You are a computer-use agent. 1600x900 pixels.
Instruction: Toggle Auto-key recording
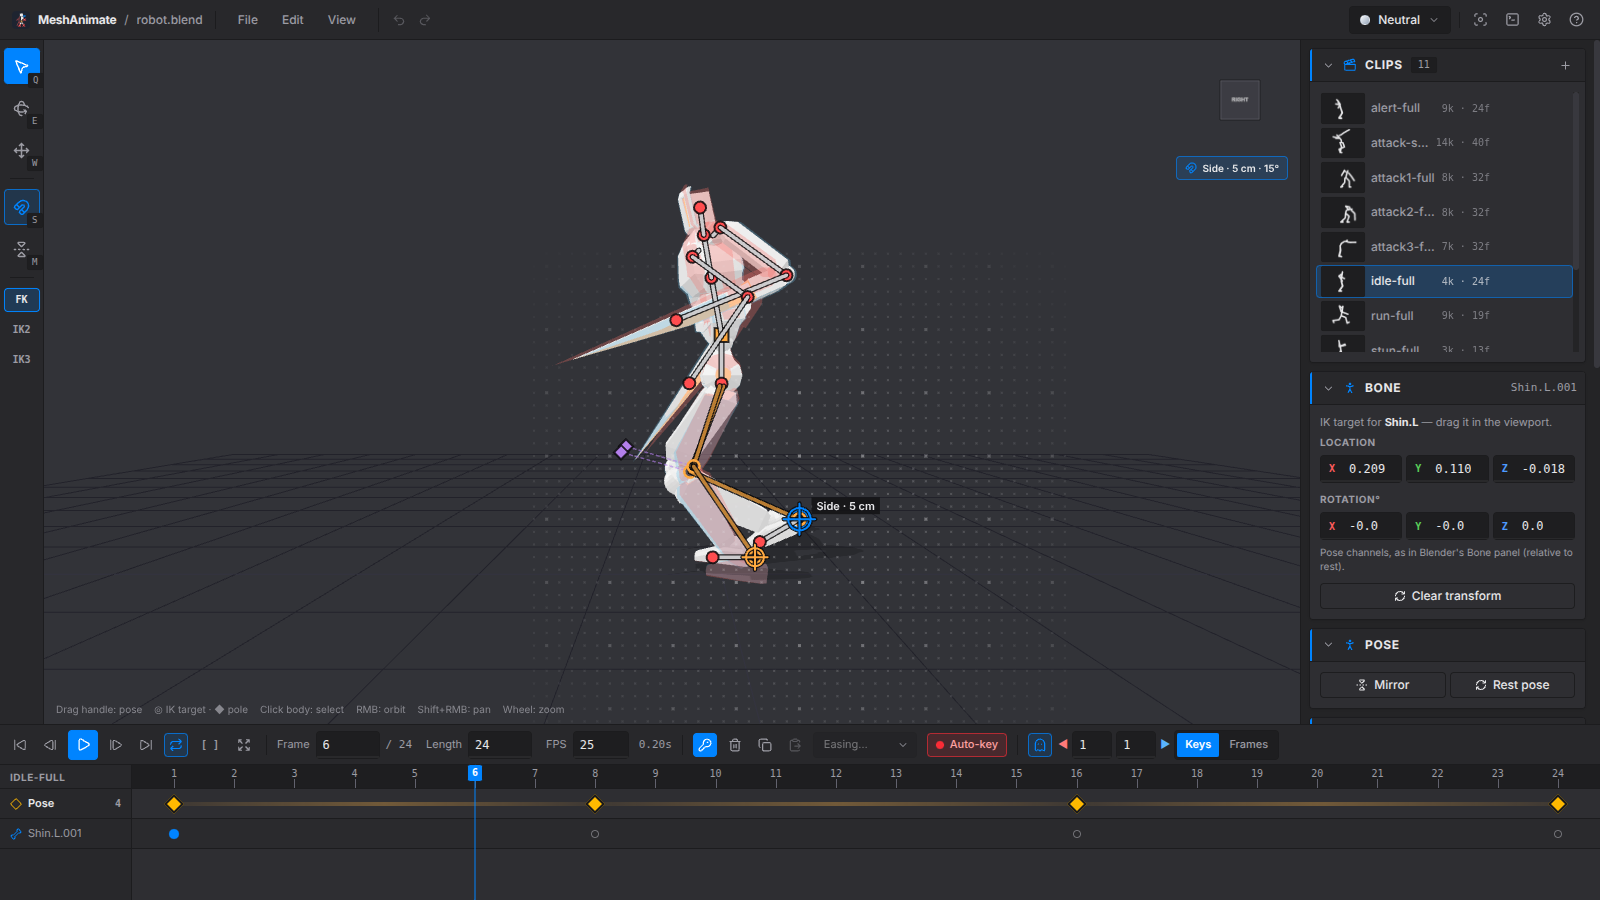(967, 745)
